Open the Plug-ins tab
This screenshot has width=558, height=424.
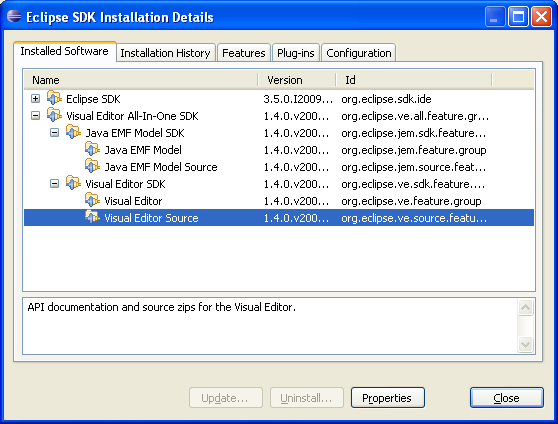point(296,53)
